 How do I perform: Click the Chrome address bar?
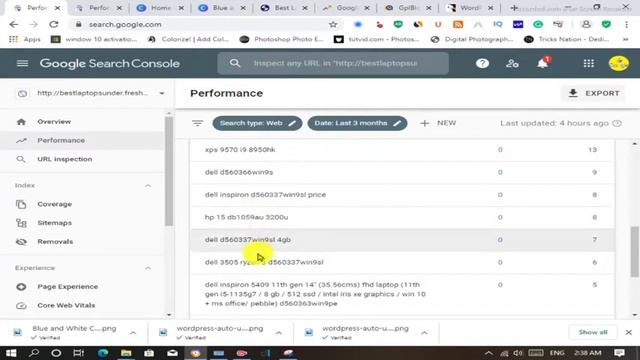click(204, 24)
